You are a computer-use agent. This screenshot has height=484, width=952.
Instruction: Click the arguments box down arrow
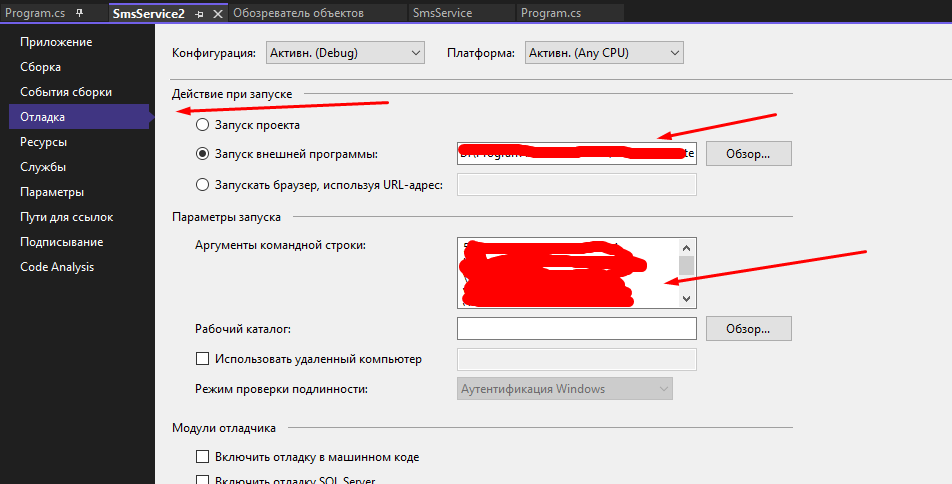coord(687,298)
